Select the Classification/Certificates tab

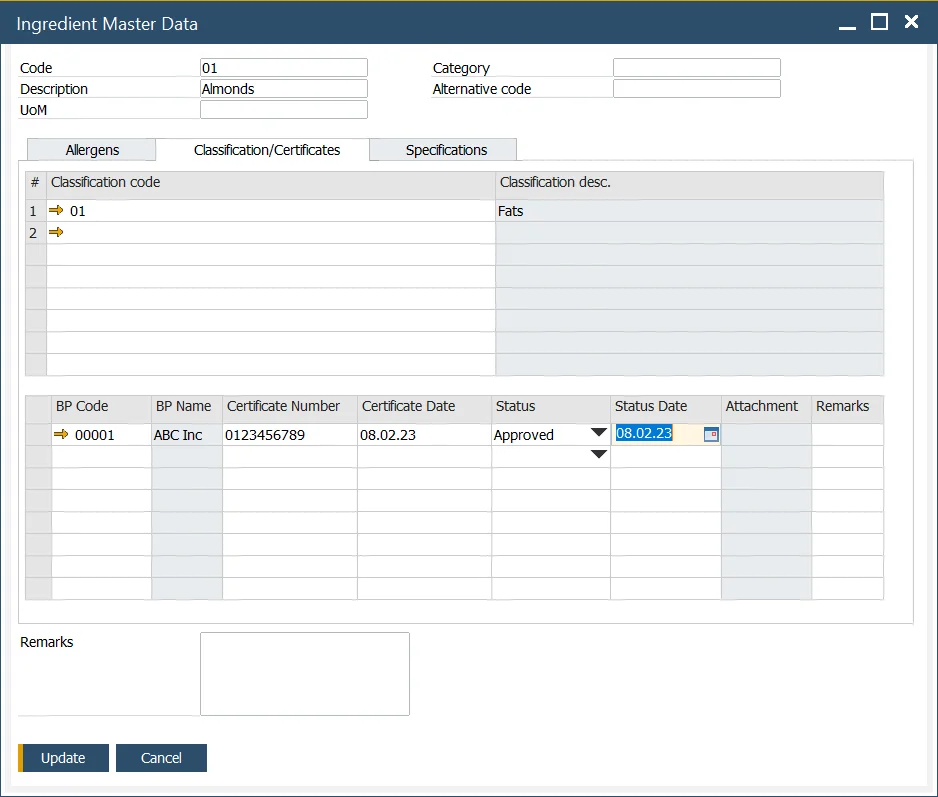pyautogui.click(x=267, y=150)
